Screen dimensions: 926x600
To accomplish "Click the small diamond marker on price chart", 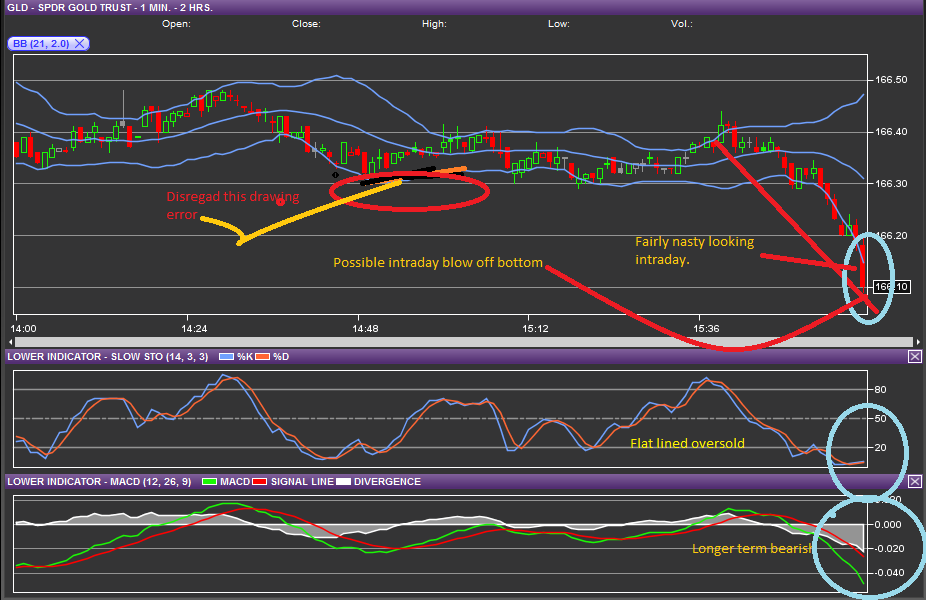I will [334, 174].
